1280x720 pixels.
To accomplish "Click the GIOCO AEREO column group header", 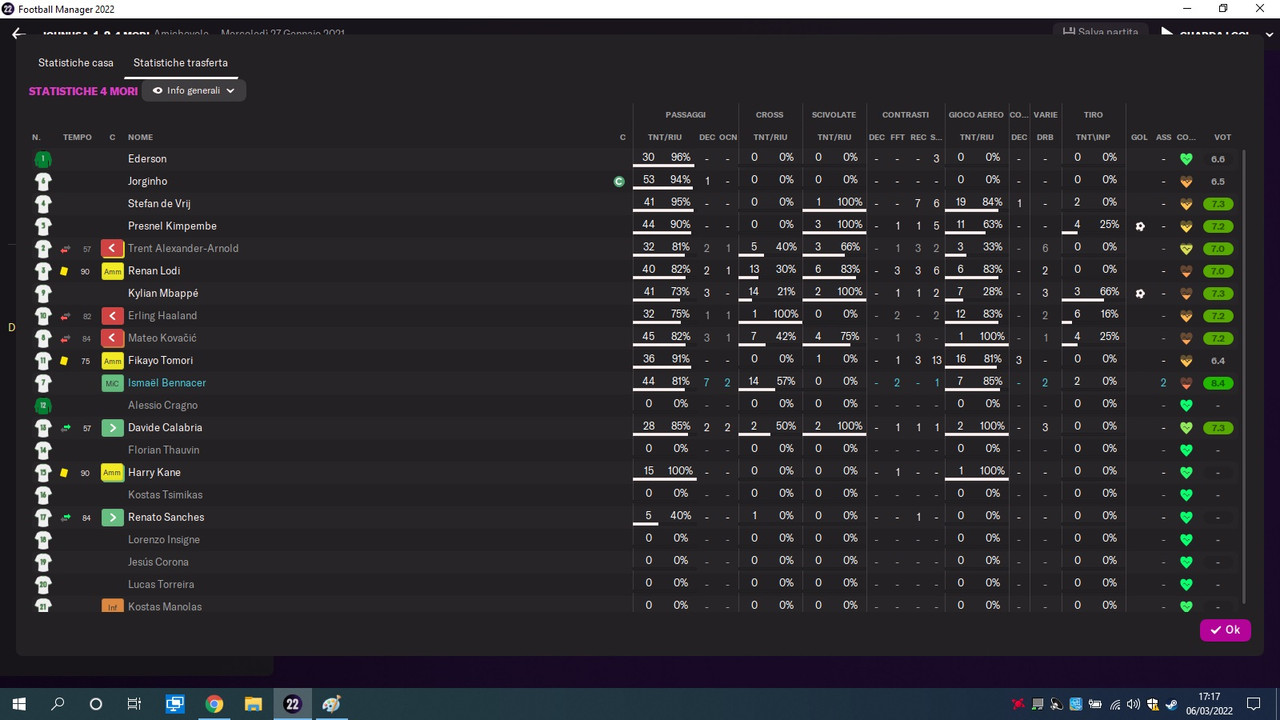I will 977,115.
